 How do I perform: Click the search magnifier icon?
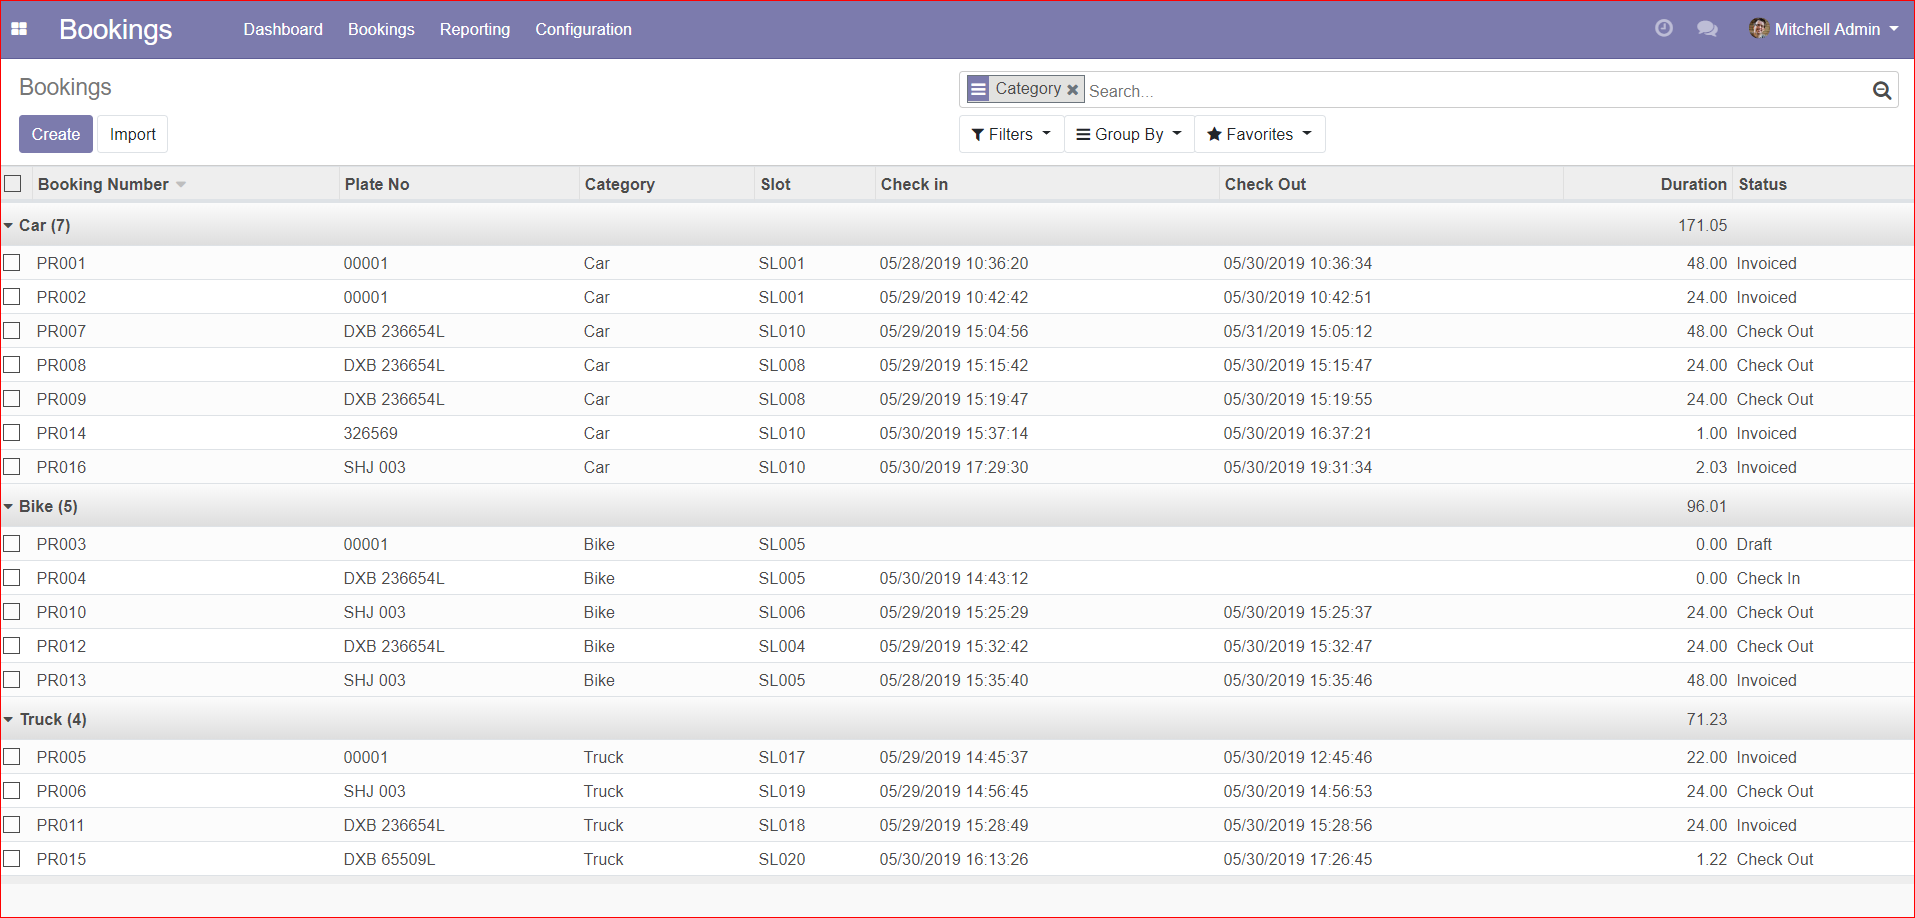[x=1881, y=91]
